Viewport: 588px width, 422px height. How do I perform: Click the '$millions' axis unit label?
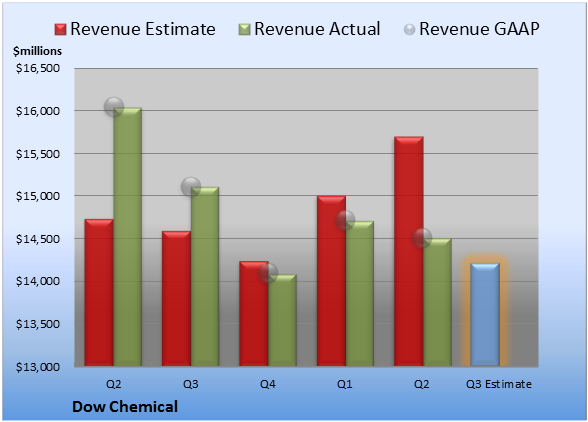(x=38, y=51)
